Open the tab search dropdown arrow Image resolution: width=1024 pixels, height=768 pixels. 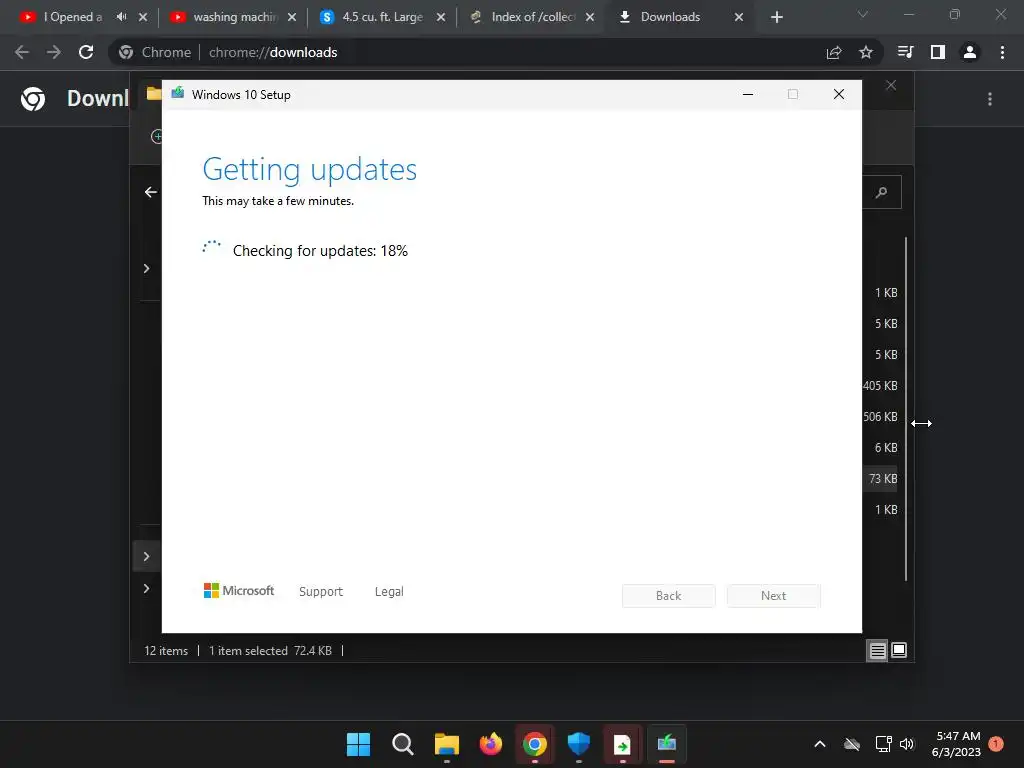pyautogui.click(x=863, y=14)
